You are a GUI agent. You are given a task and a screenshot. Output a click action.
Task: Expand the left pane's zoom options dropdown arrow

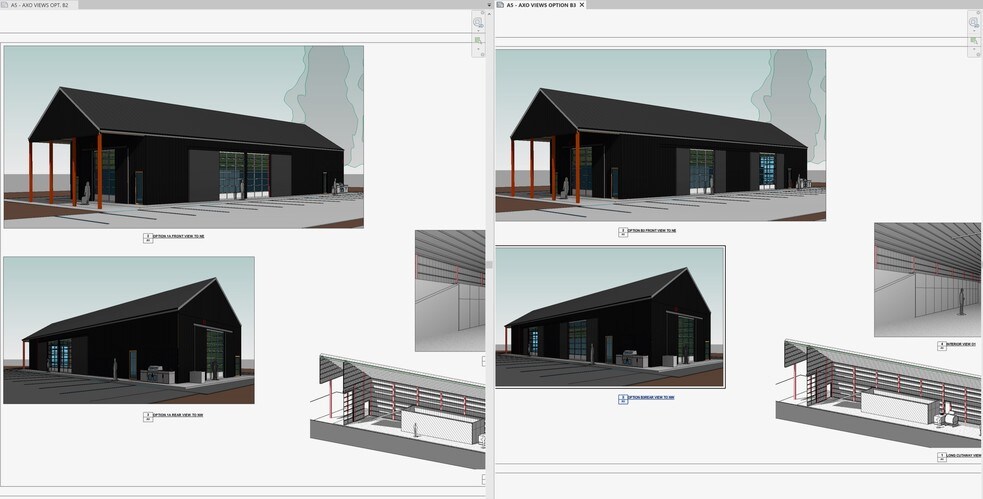point(478,49)
